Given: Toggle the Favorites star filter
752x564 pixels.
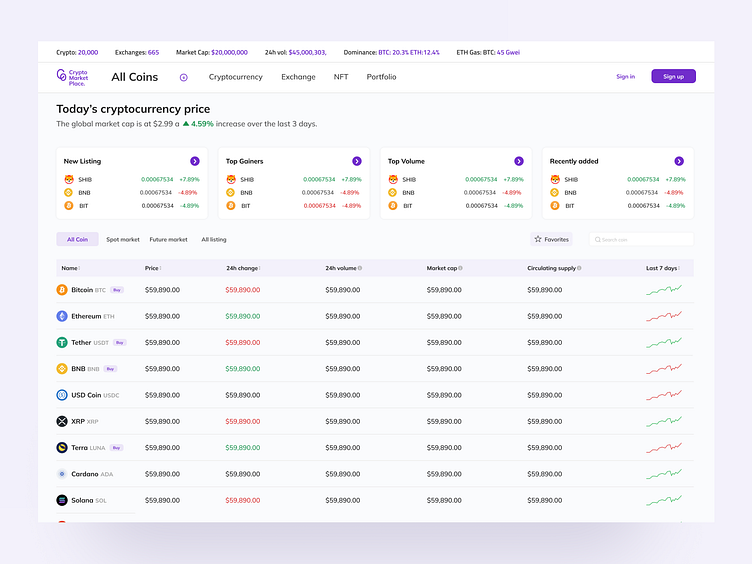Looking at the screenshot, I should tap(551, 240).
